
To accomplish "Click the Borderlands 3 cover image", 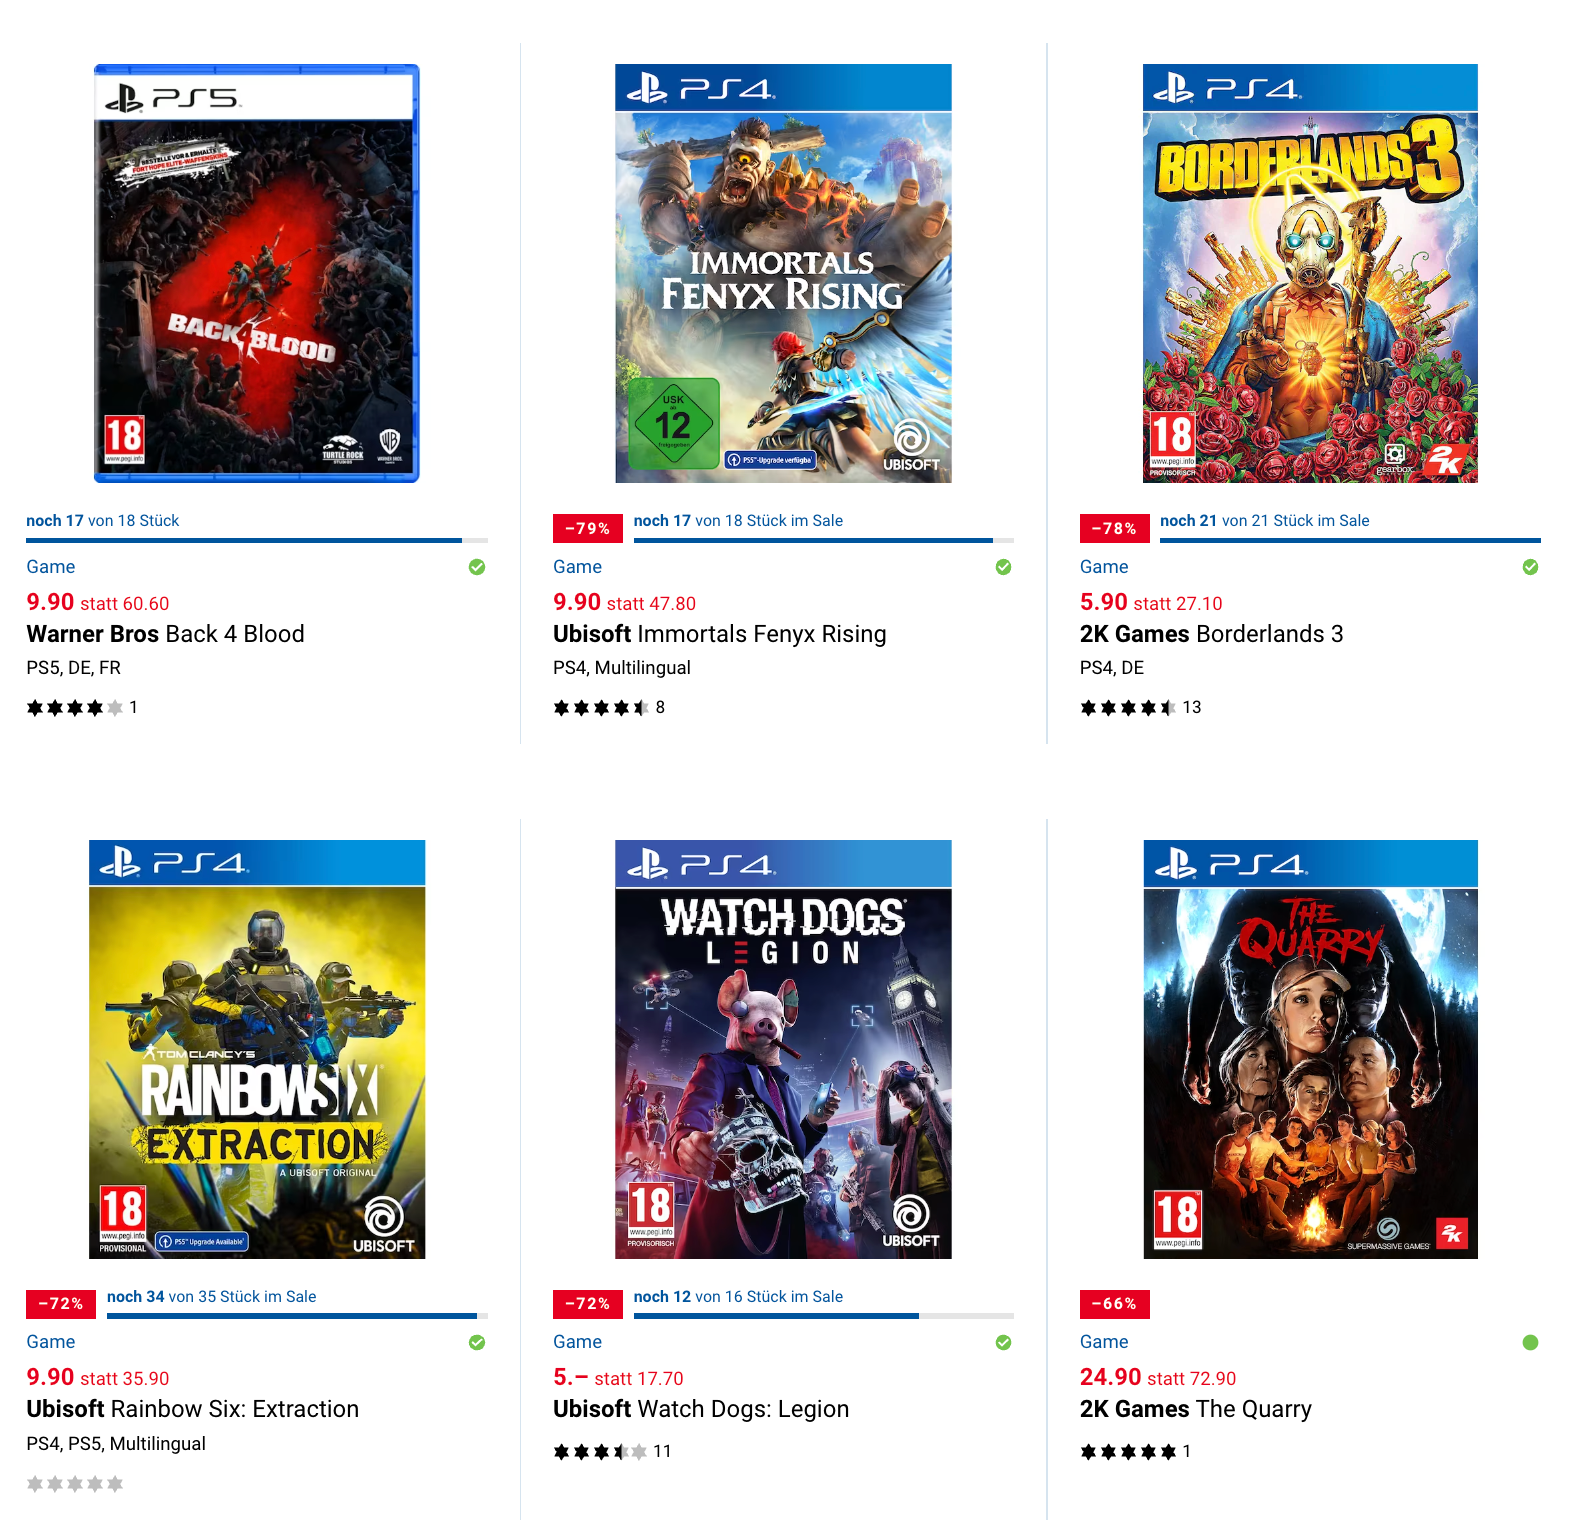I will (x=1310, y=274).
